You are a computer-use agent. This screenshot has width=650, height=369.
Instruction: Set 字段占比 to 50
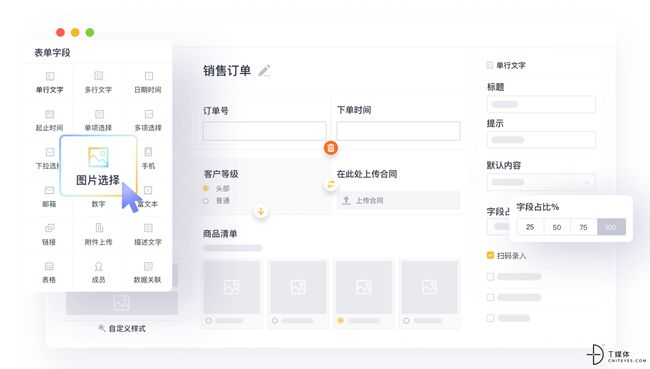[x=557, y=227]
